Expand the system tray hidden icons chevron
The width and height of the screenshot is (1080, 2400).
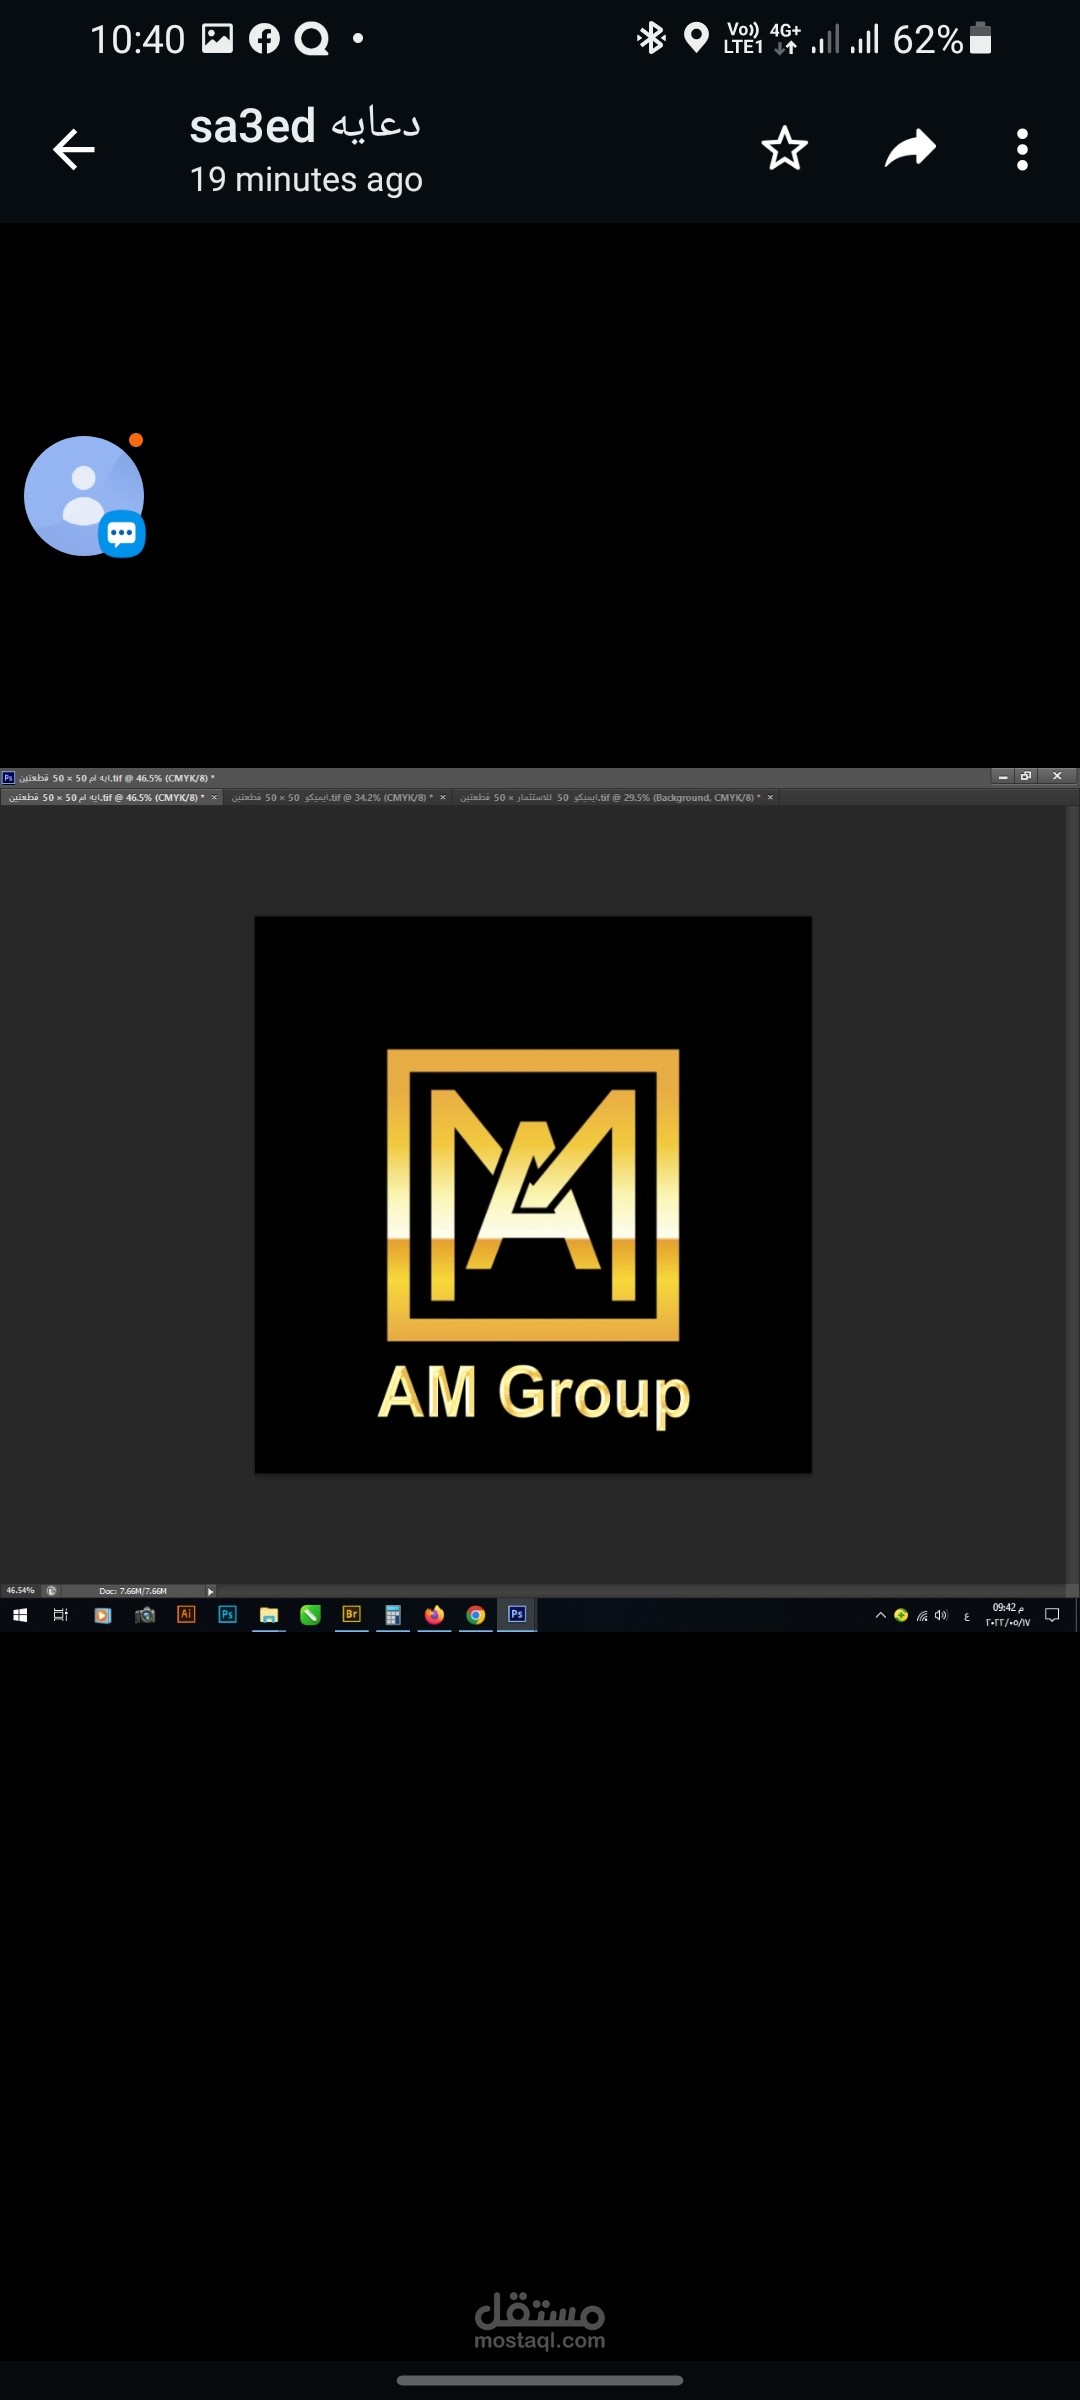point(881,1615)
